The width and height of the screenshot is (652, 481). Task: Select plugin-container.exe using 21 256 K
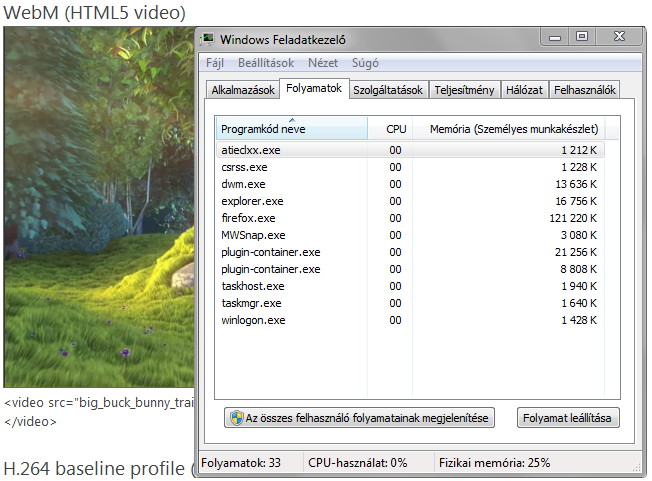pyautogui.click(x=410, y=252)
